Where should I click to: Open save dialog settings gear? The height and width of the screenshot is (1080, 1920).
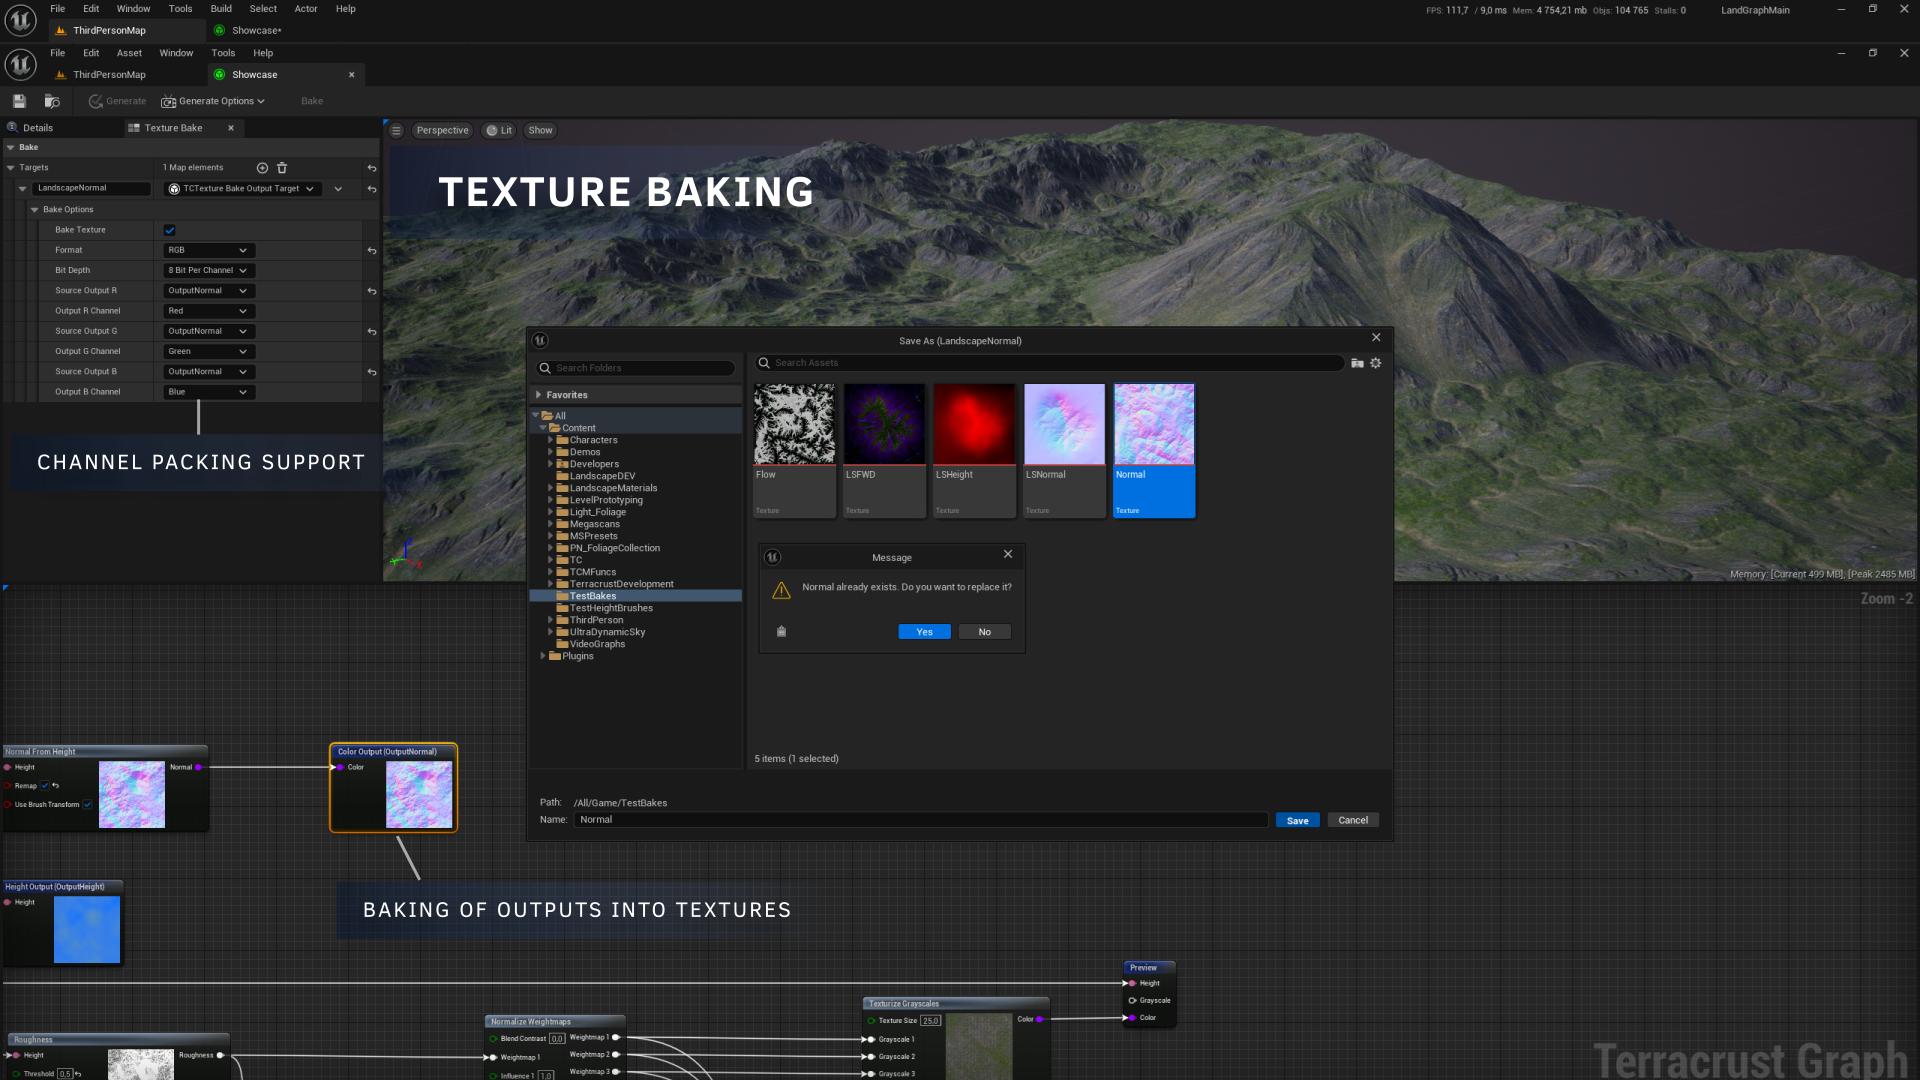coord(1376,363)
